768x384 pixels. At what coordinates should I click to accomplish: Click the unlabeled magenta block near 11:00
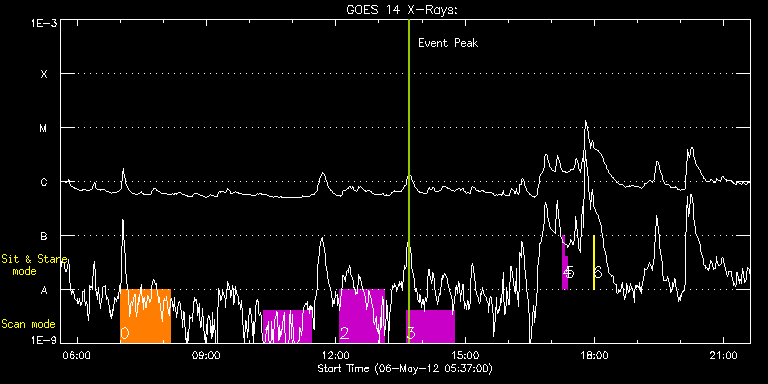pyautogui.click(x=287, y=326)
